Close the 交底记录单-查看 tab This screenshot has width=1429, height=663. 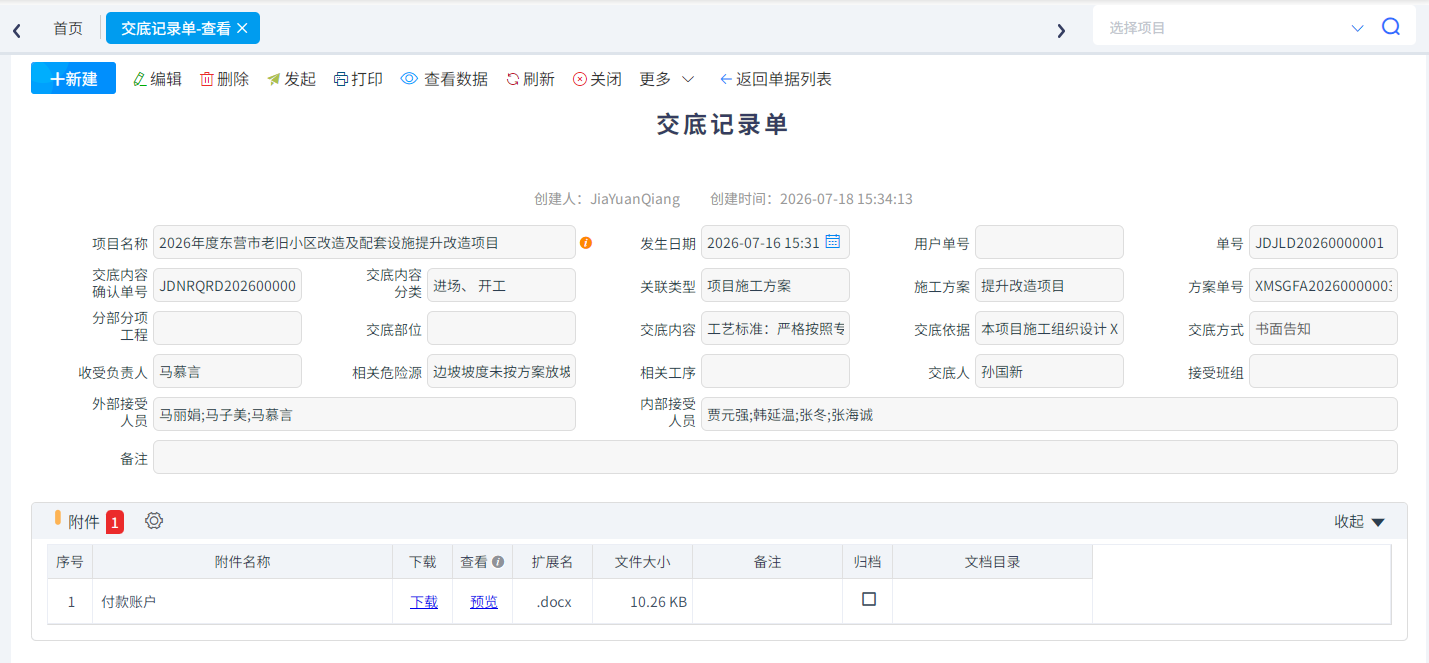click(x=242, y=28)
